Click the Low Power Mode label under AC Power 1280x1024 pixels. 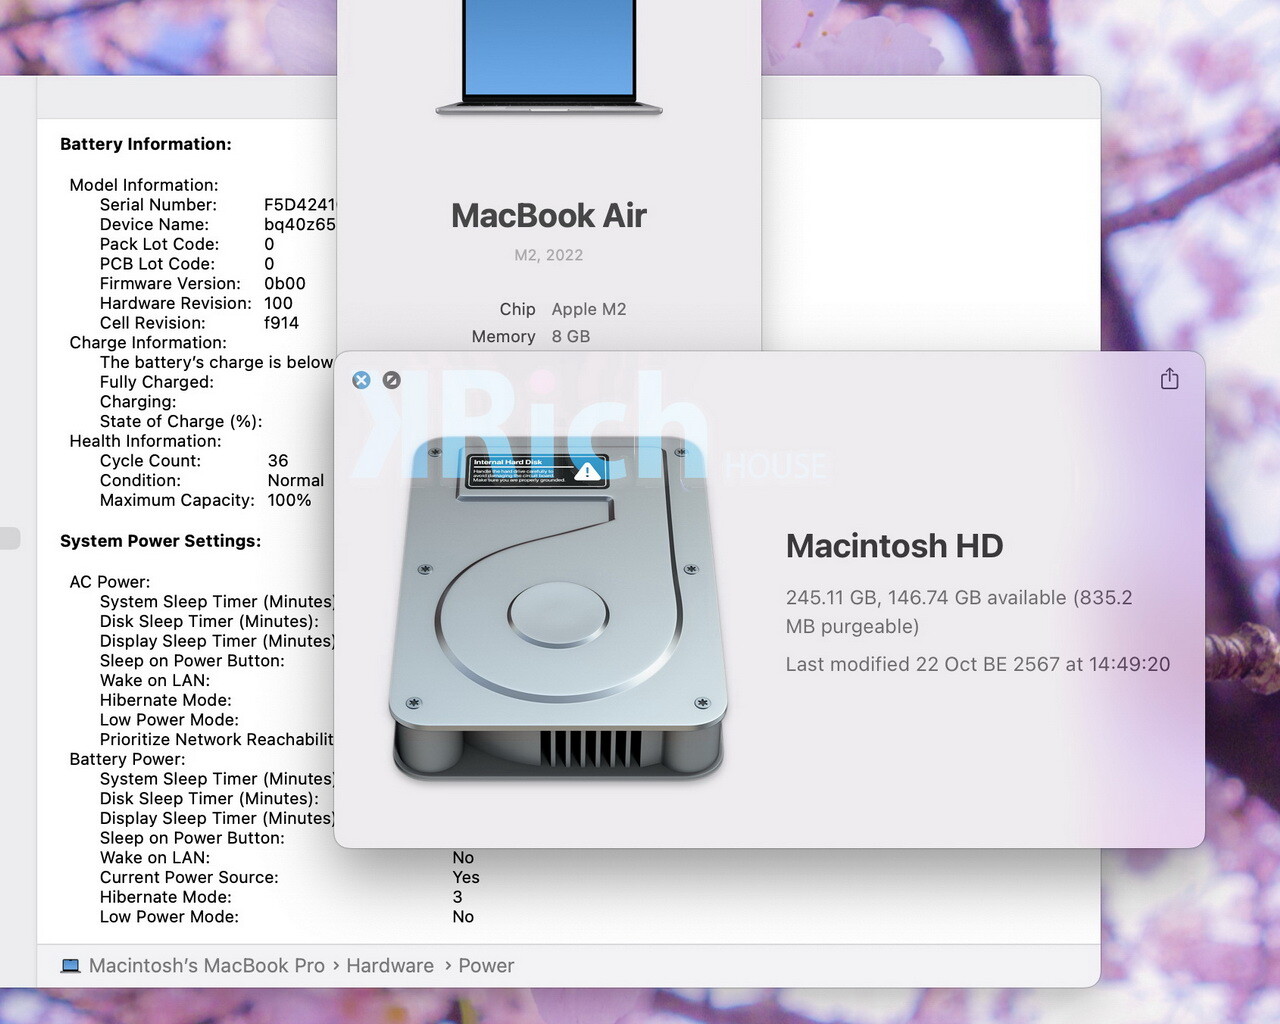[x=169, y=720]
